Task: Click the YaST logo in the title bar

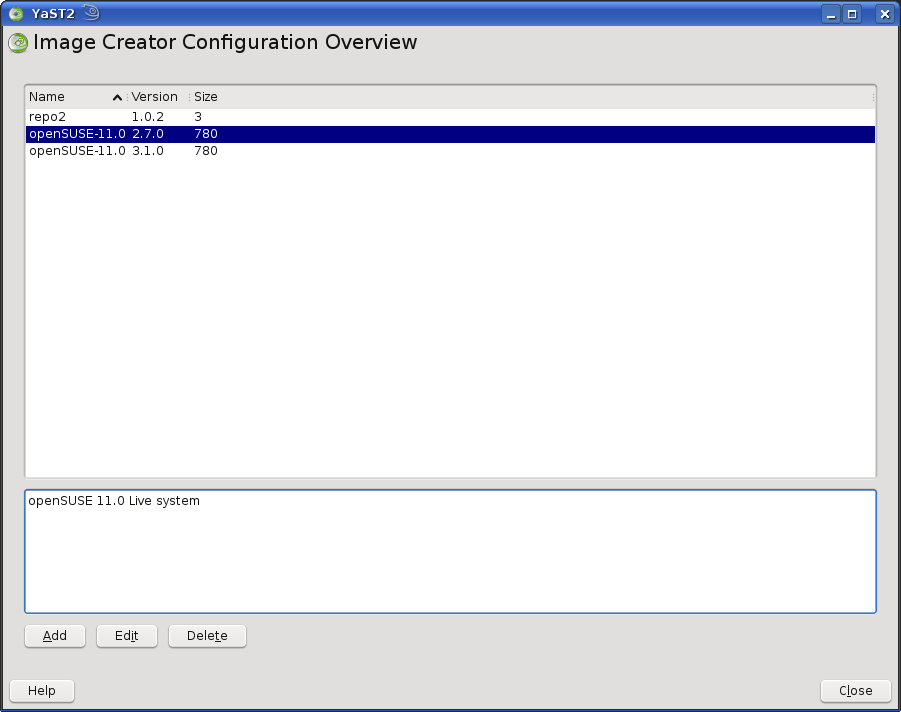Action: [15, 14]
